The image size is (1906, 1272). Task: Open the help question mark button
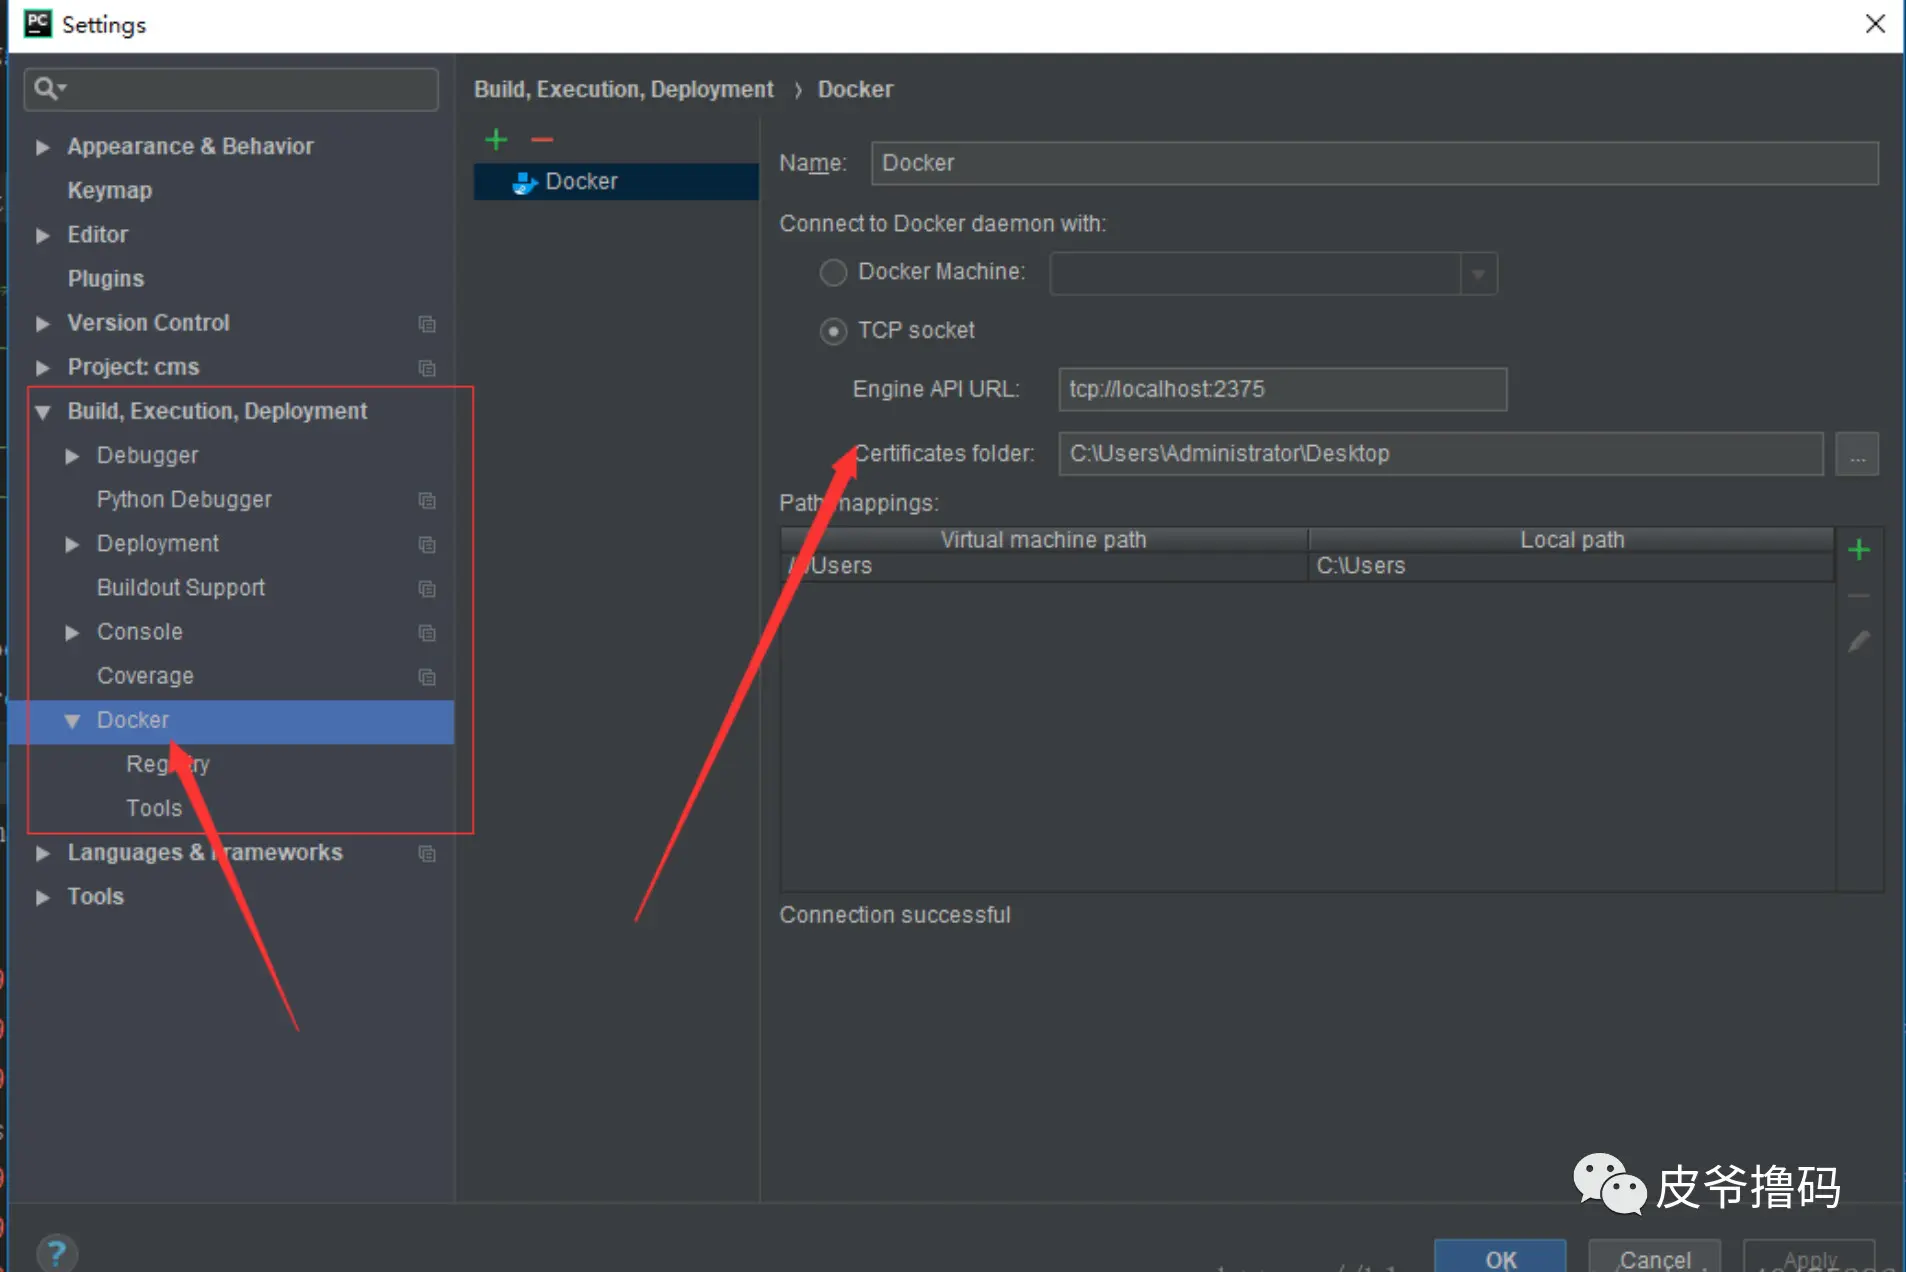tap(57, 1252)
